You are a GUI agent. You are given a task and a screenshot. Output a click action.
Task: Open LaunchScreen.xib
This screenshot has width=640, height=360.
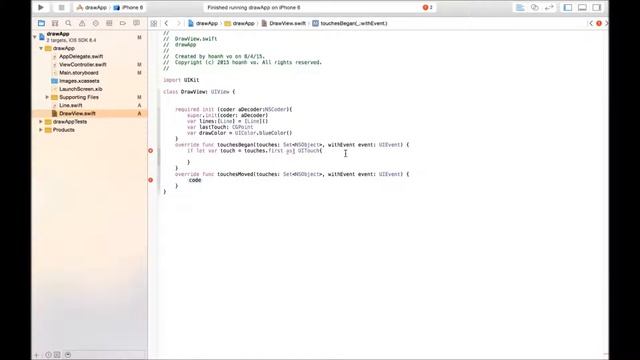coord(81,89)
